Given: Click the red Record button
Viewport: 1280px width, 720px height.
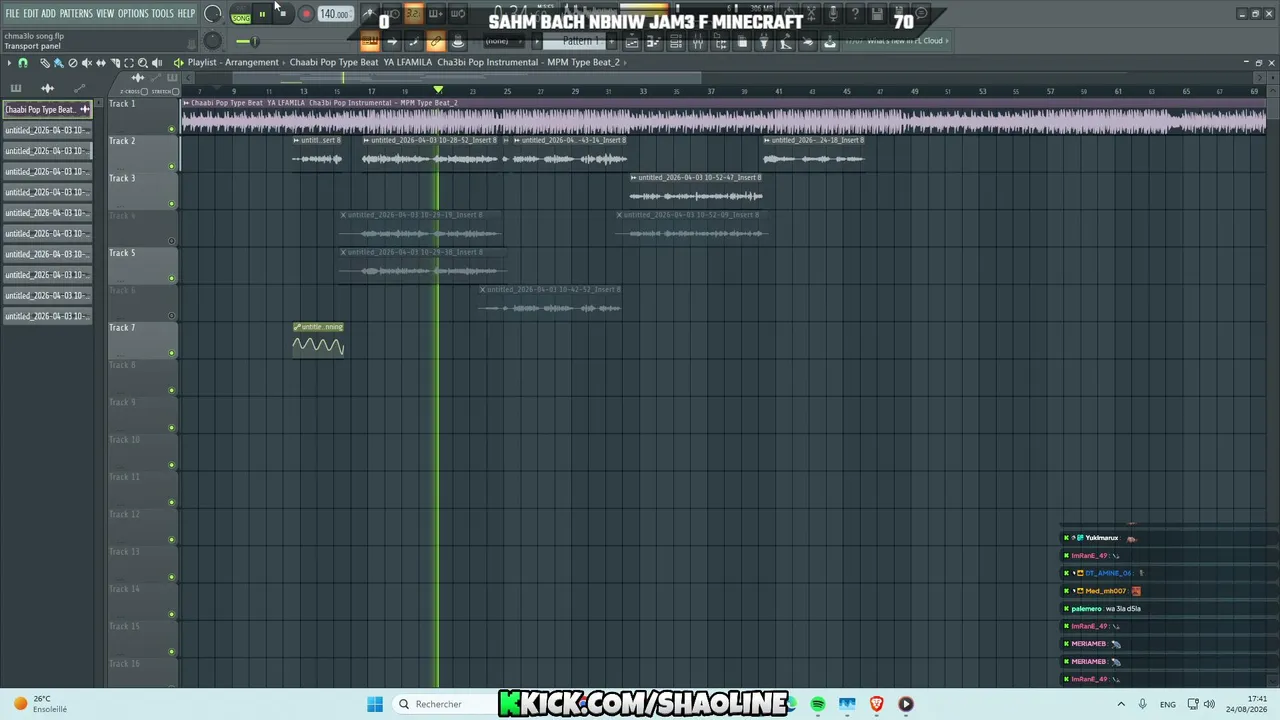Looking at the screenshot, I should click(x=306, y=14).
